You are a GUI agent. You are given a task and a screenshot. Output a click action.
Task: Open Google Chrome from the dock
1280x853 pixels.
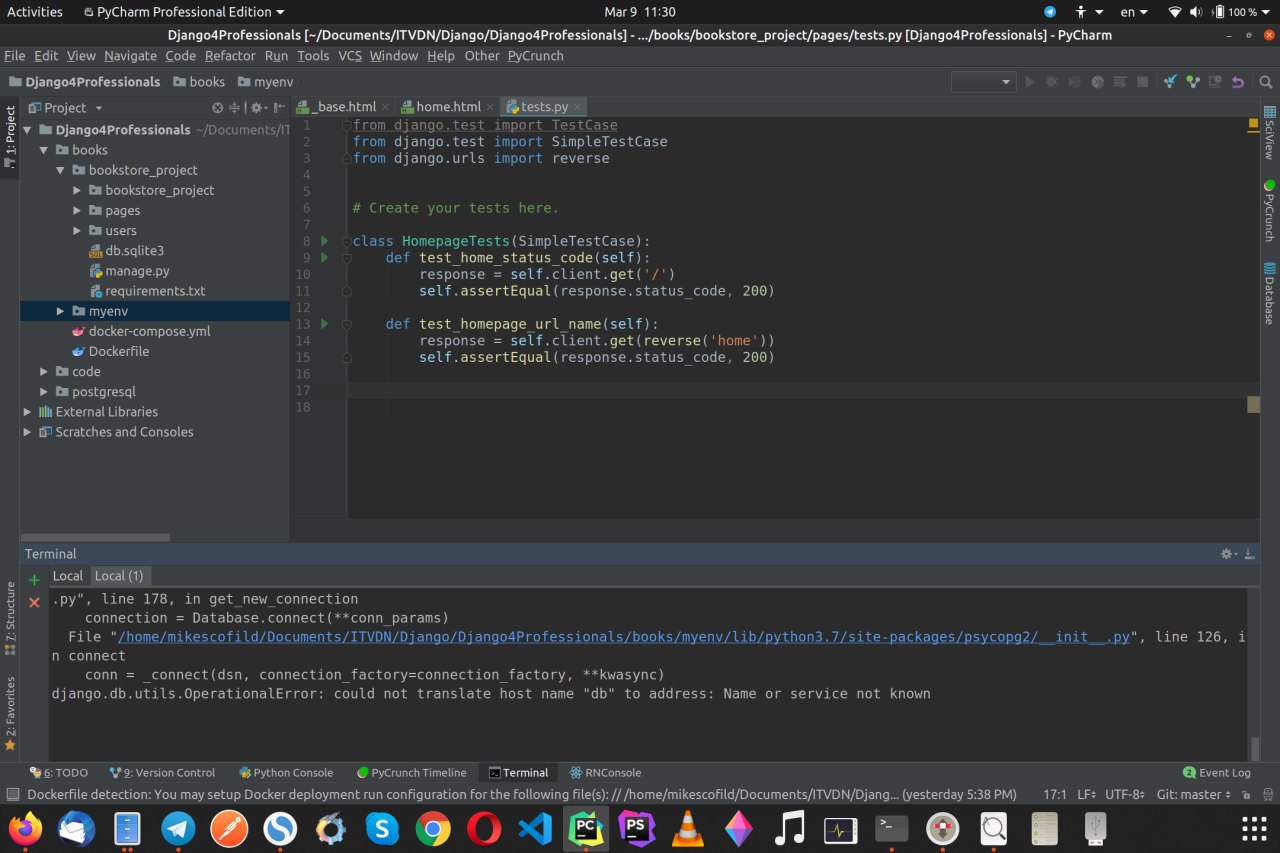[433, 828]
